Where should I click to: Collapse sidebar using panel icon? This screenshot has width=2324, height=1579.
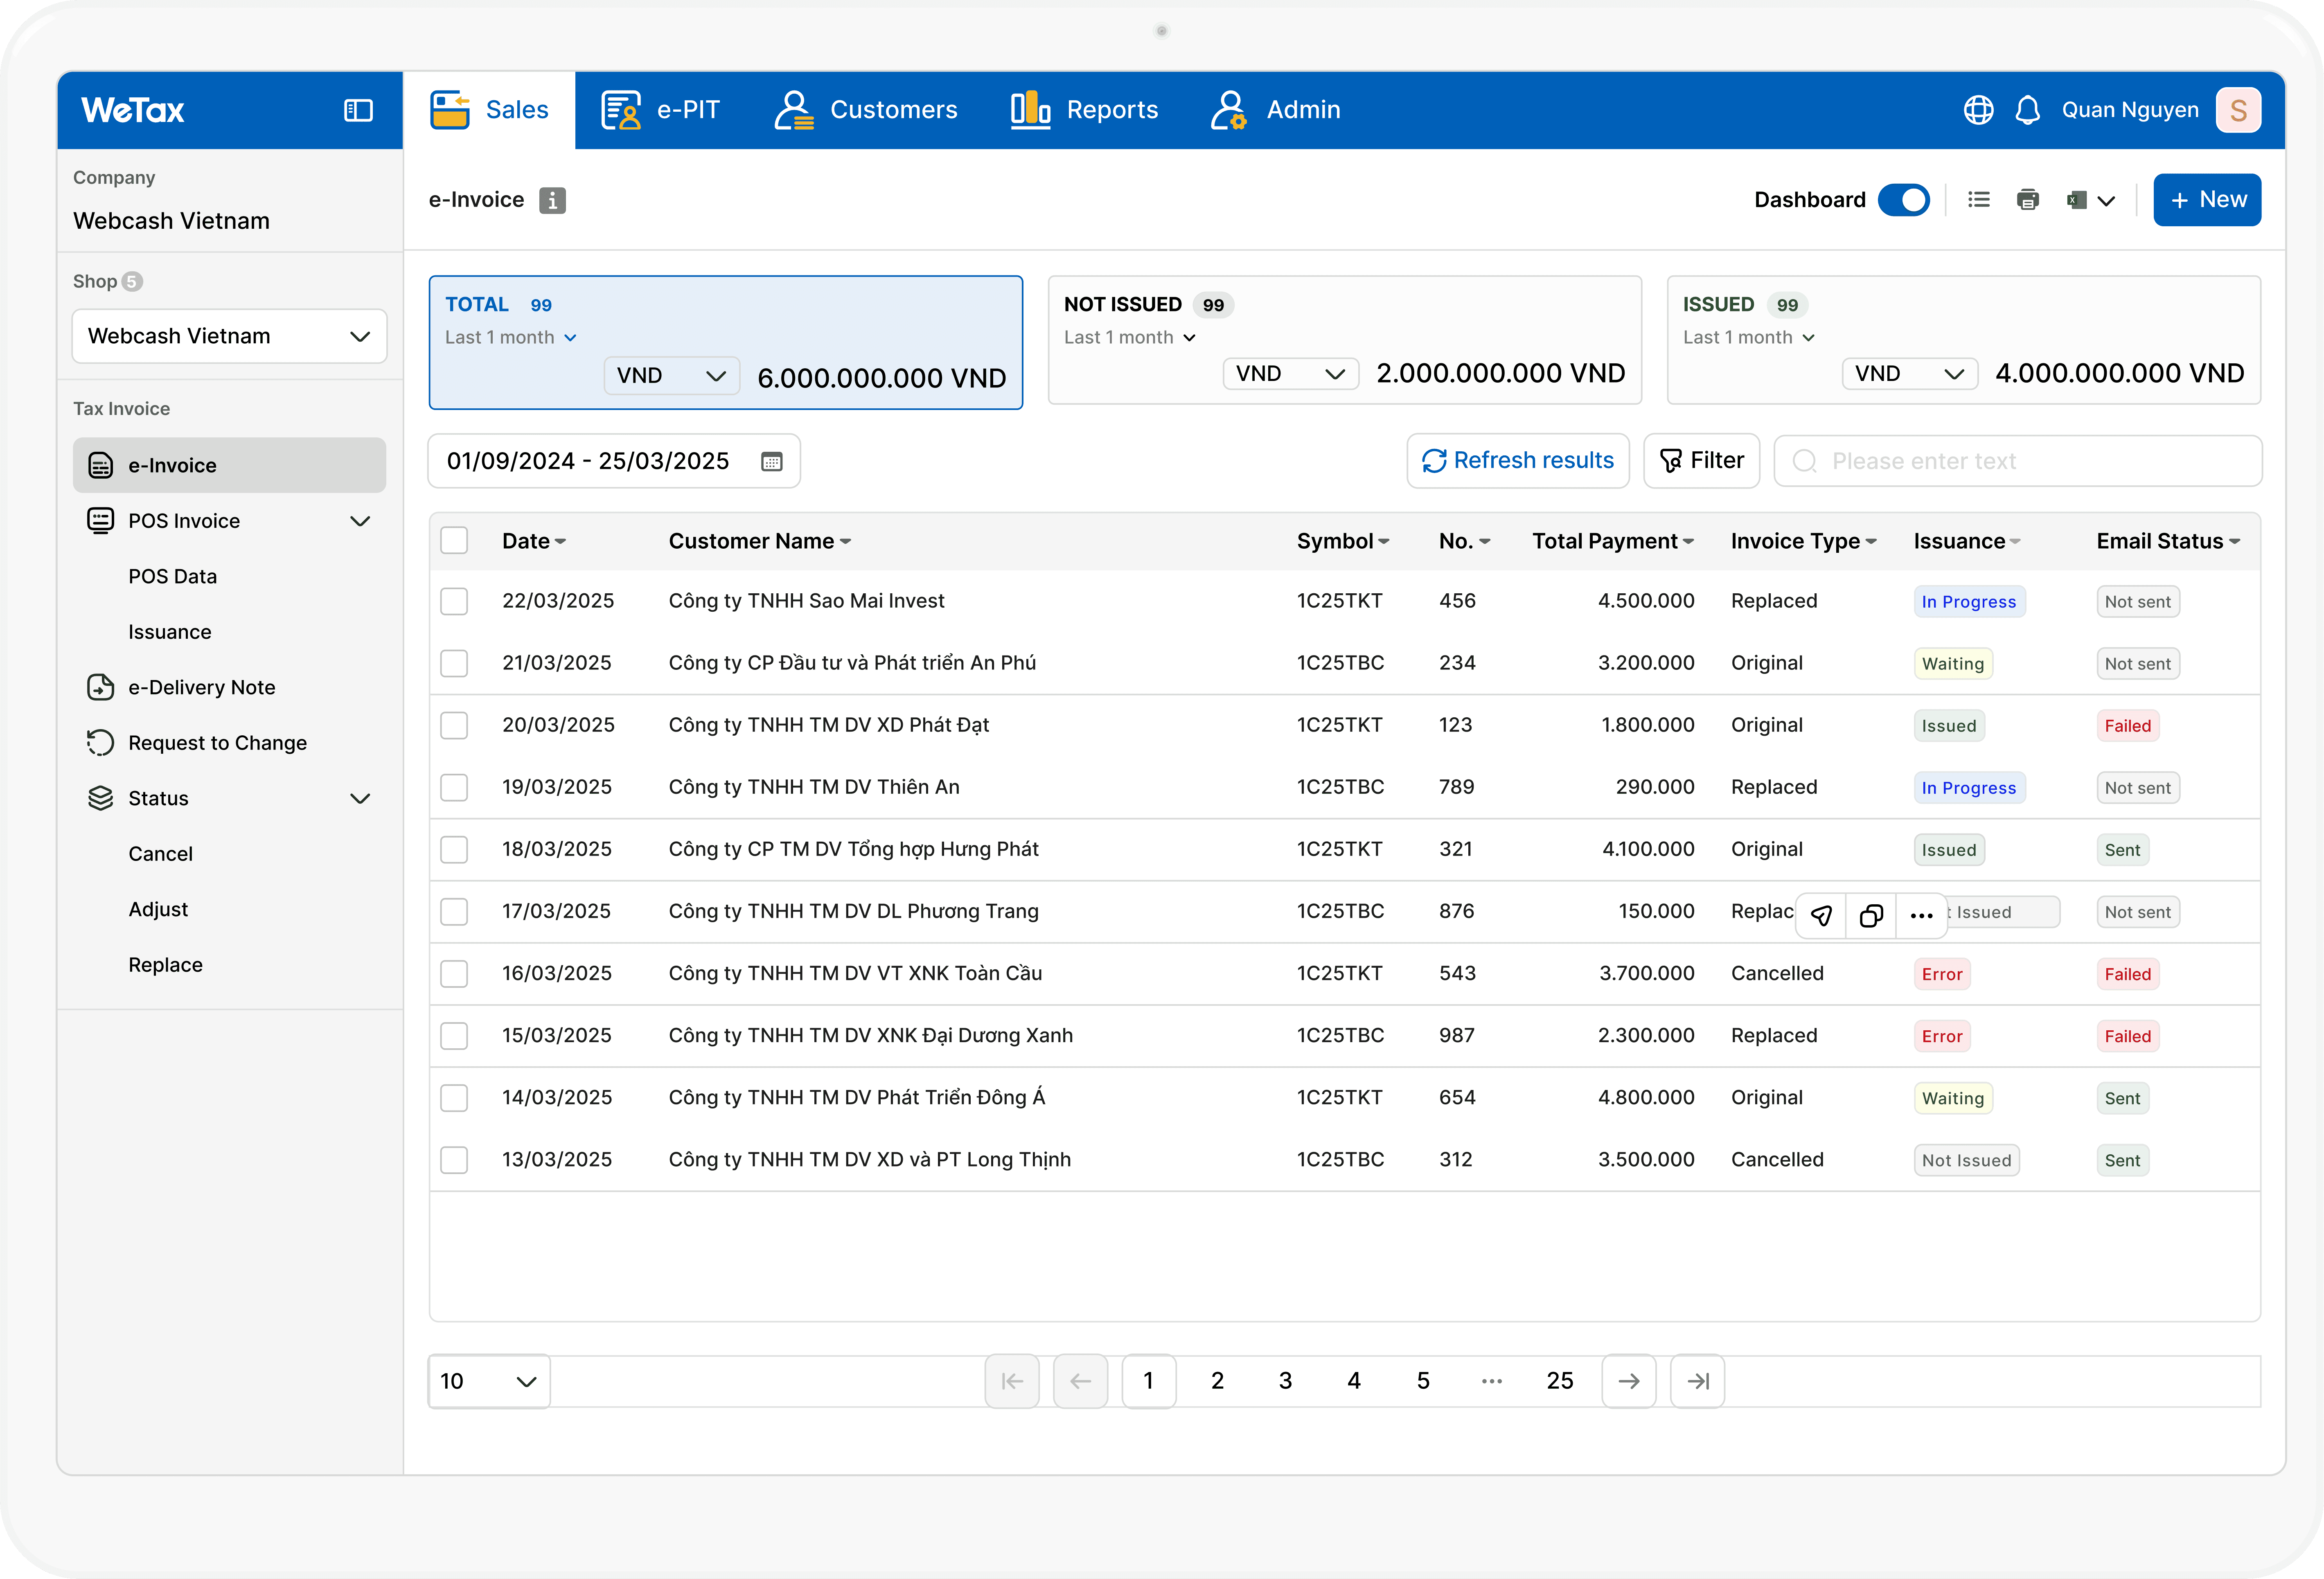(358, 110)
